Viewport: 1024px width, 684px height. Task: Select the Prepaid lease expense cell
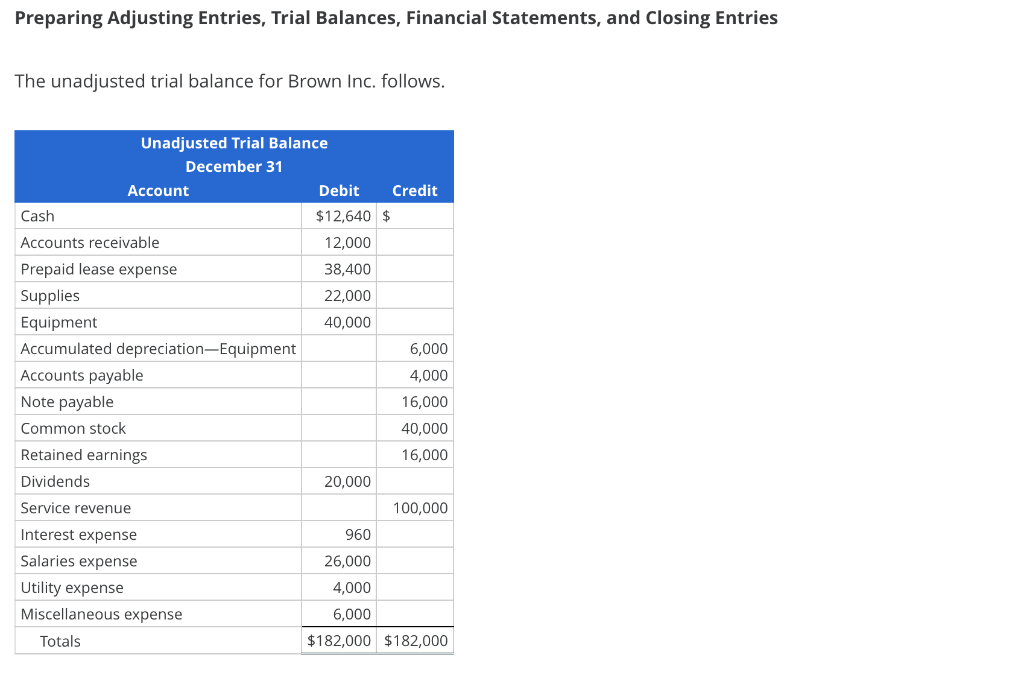point(98,269)
